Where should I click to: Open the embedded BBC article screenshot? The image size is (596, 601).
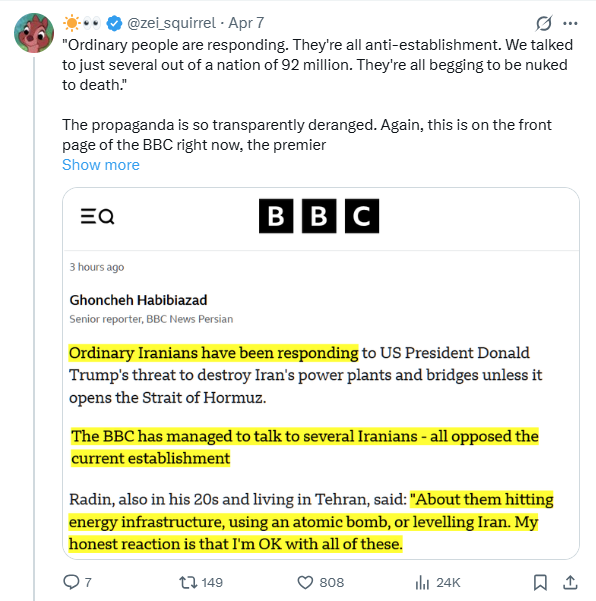(x=321, y=373)
